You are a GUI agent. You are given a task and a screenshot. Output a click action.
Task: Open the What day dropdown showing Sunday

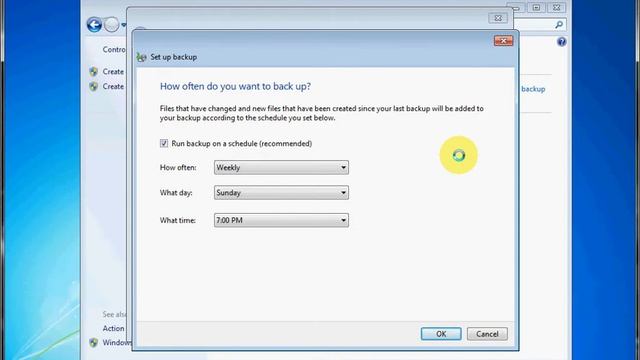point(281,193)
